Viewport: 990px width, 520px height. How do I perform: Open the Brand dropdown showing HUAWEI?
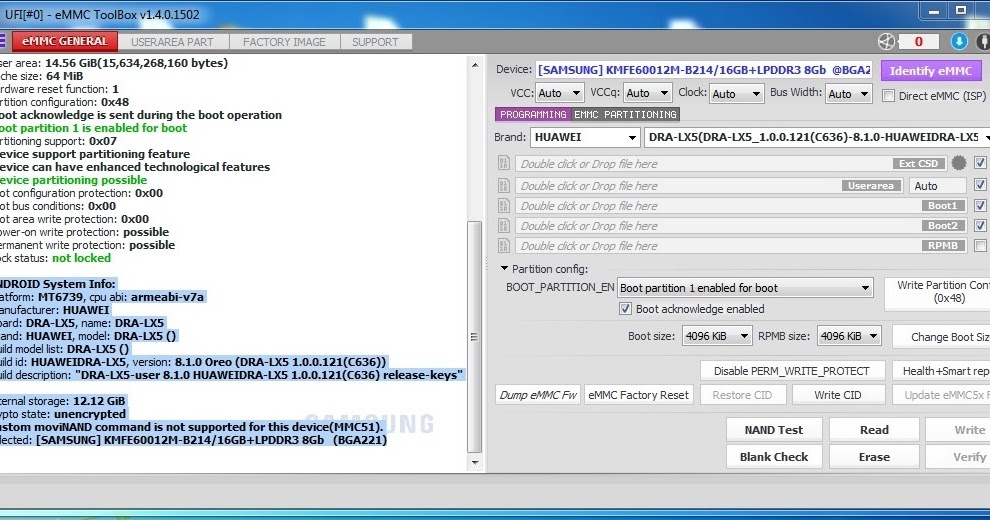coord(585,137)
